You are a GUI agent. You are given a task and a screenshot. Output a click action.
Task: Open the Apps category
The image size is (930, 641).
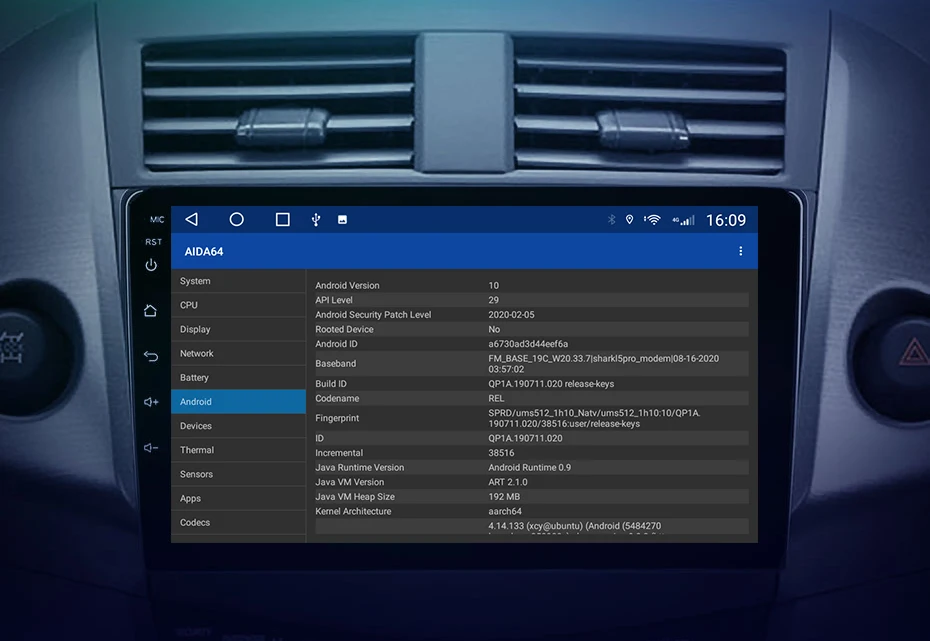pos(238,499)
